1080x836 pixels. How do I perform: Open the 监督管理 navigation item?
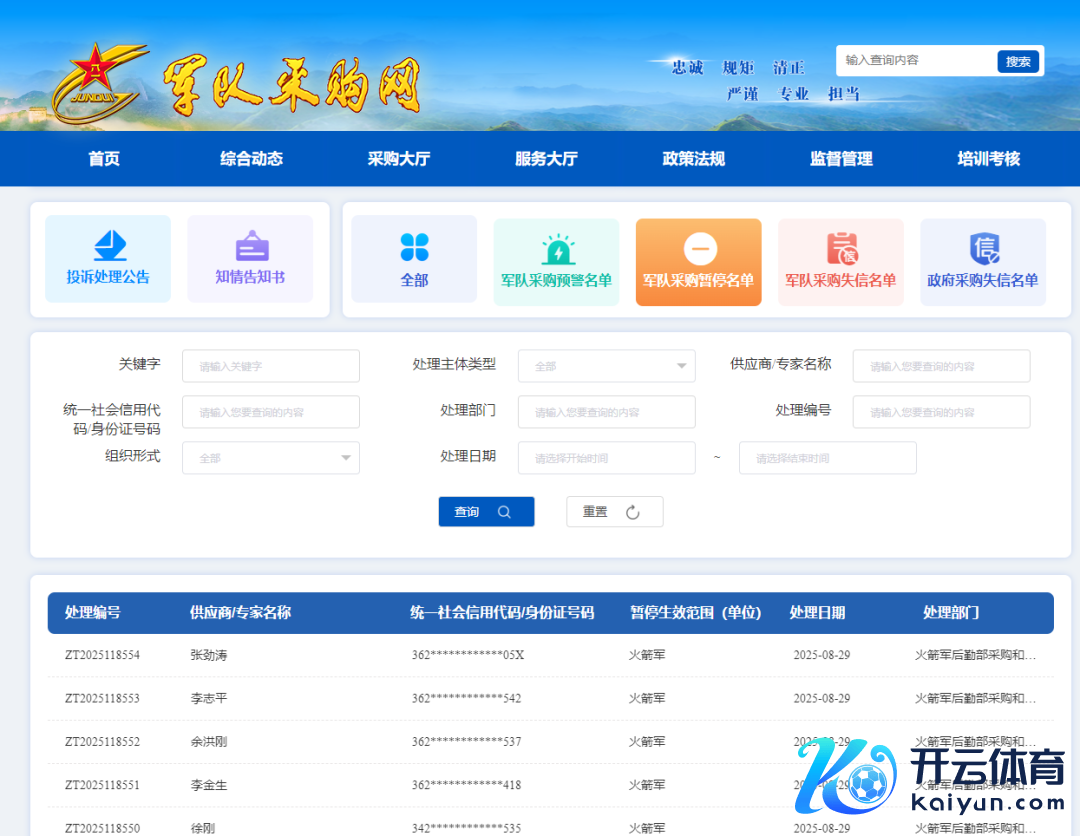(x=841, y=159)
